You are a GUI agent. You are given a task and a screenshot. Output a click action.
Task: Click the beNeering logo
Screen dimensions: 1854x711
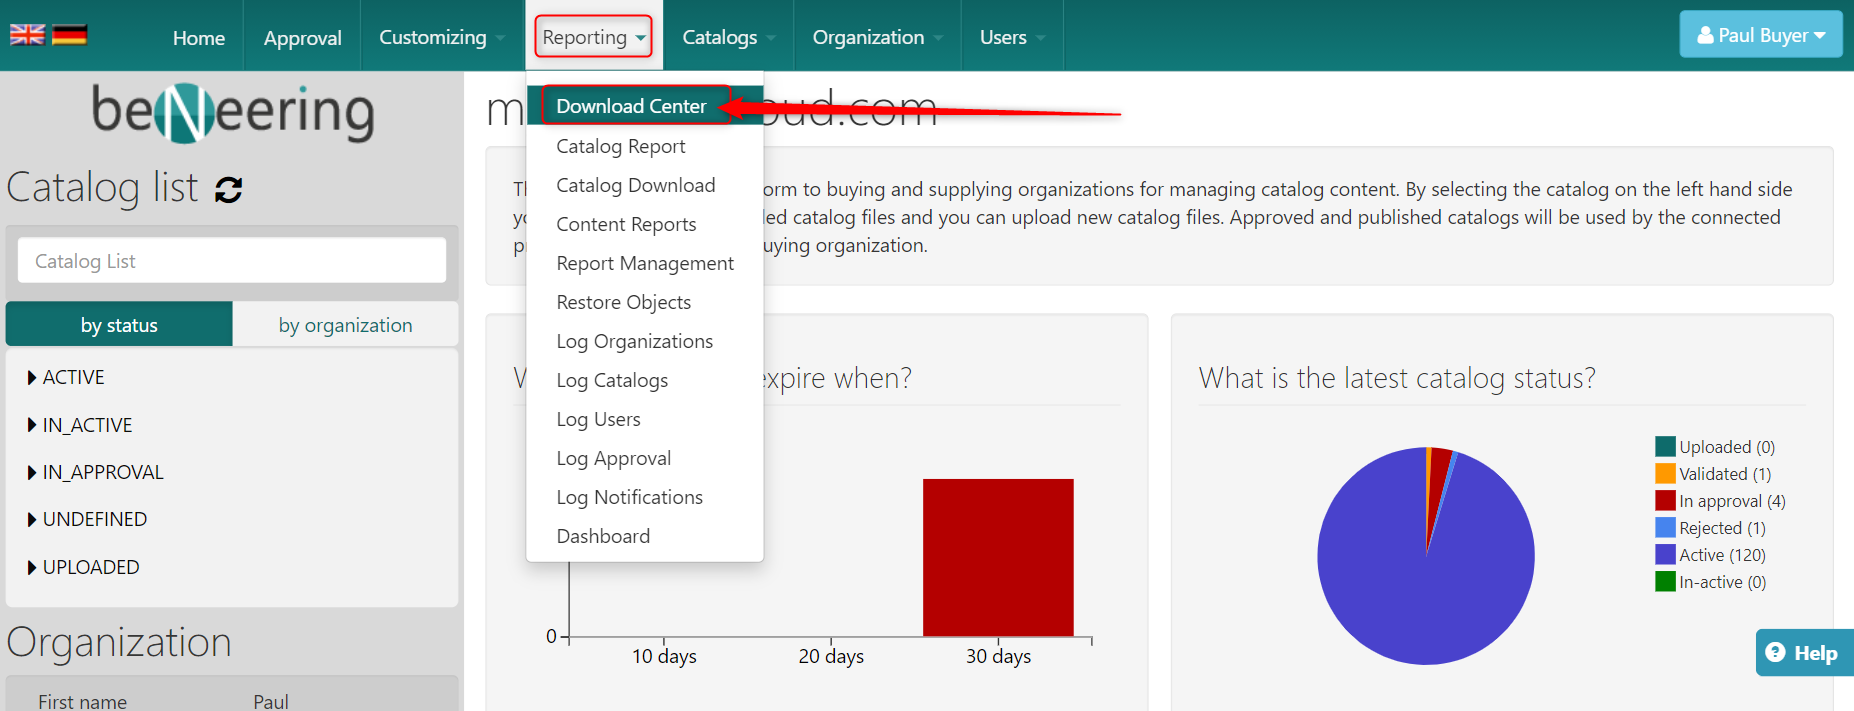(232, 112)
